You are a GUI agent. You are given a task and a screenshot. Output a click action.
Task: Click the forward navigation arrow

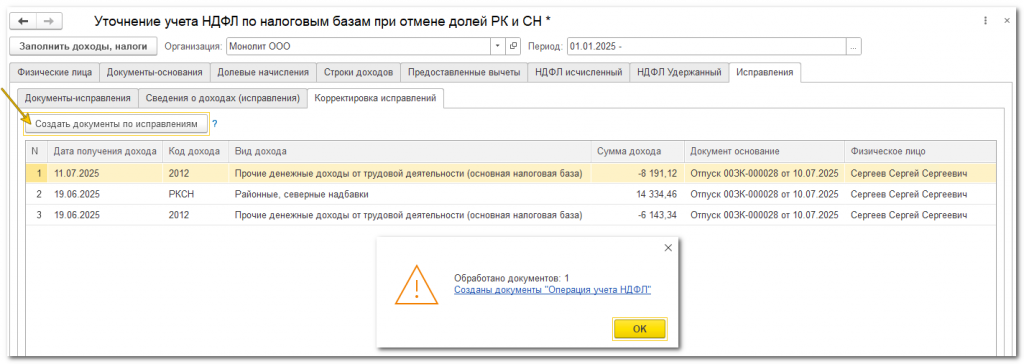(47, 22)
